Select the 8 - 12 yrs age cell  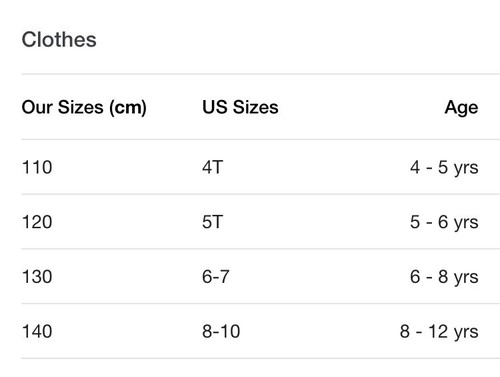pos(439,332)
